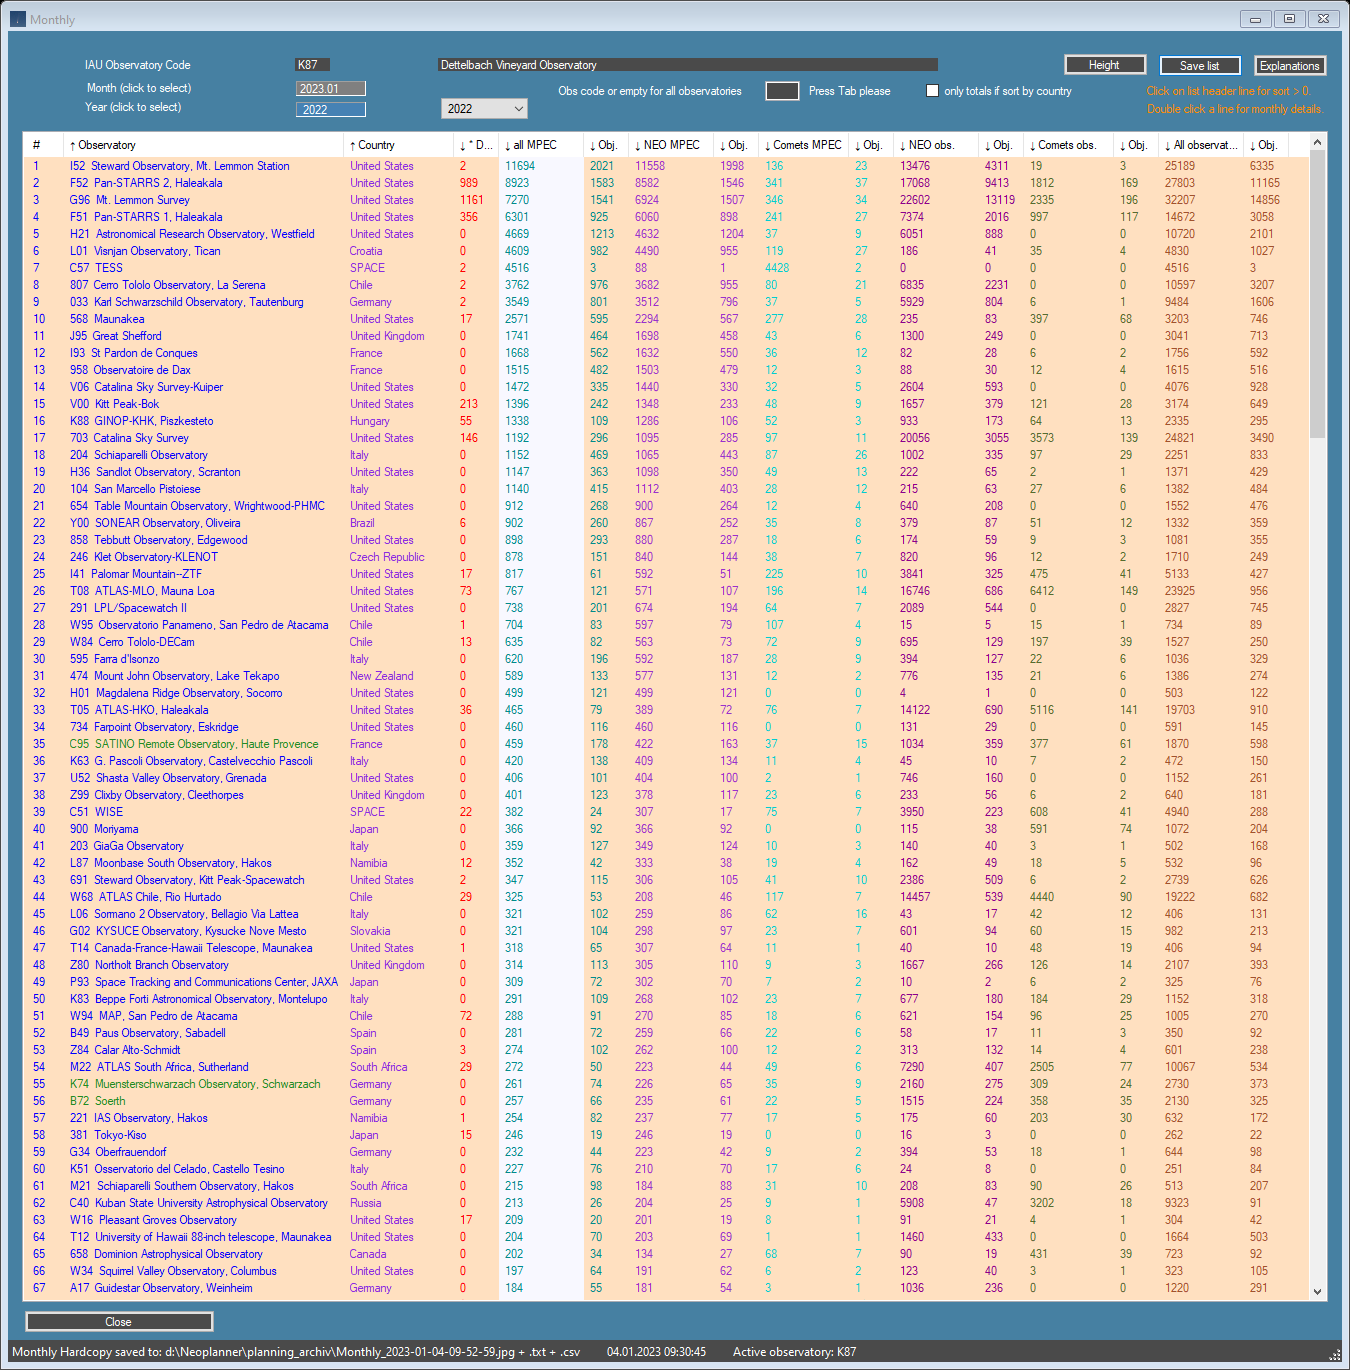The height and width of the screenshot is (1370, 1350).
Task: Select row 'I52 Steward Observatory, Mt. Lemmon Station'
Action: pyautogui.click(x=665, y=166)
